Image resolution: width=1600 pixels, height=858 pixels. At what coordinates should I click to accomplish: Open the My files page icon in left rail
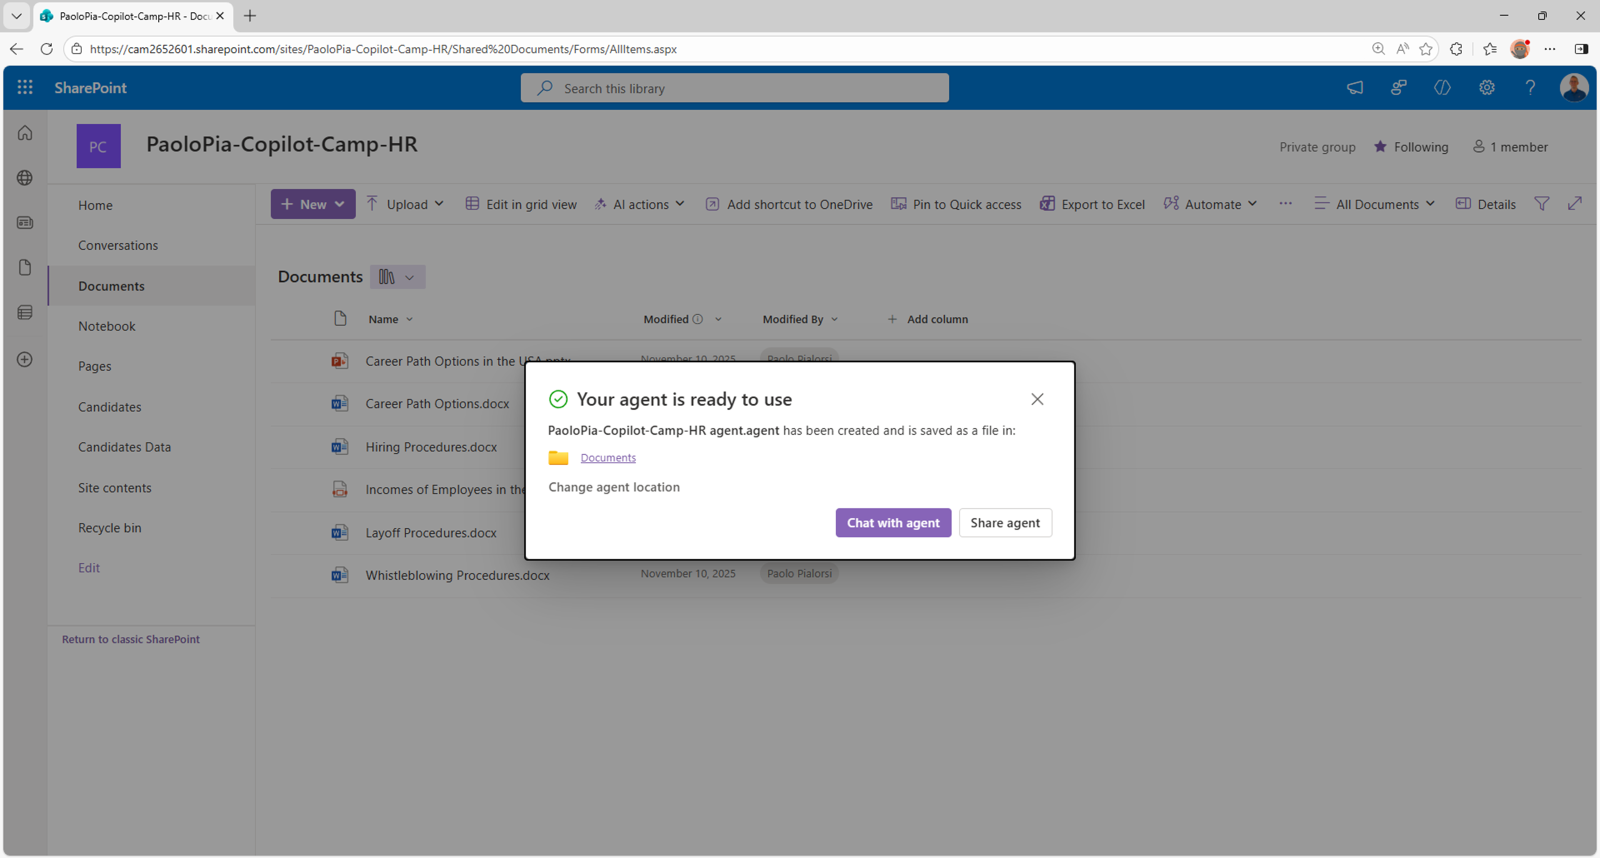click(x=25, y=267)
